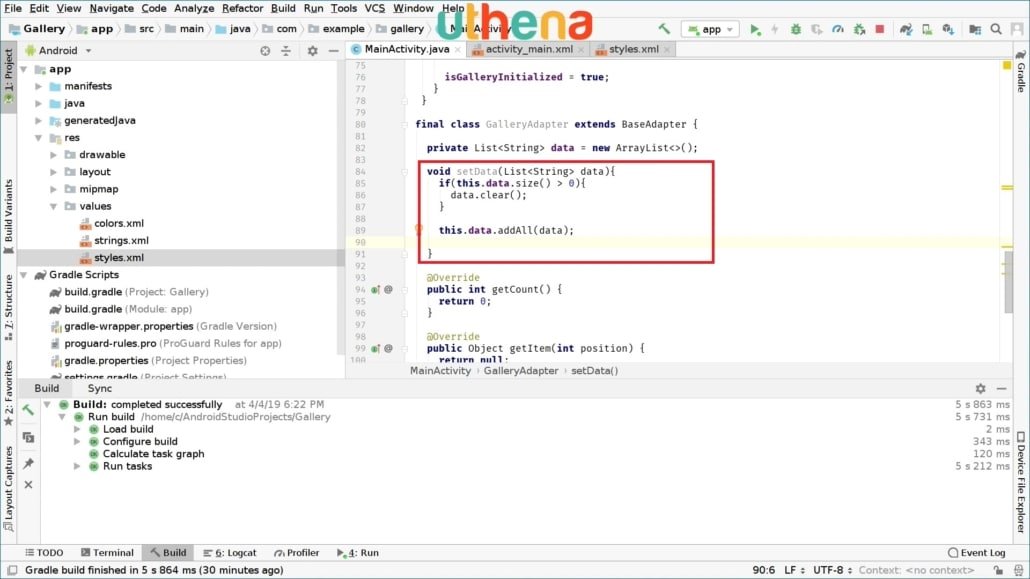Toggle the Structure side panel
This screenshot has width=1030, height=579.
(x=9, y=307)
